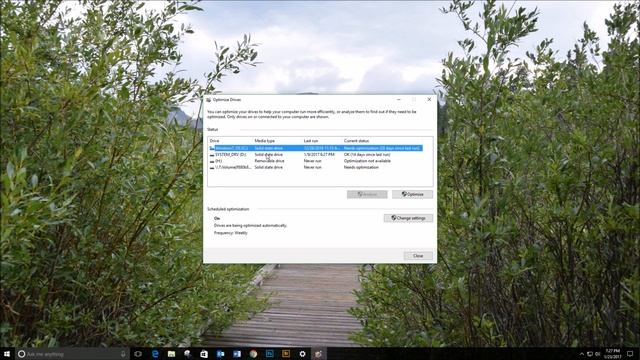Click the orange taskbar app left of Settings
Viewport: 640px width, 360px height.
(x=286, y=353)
